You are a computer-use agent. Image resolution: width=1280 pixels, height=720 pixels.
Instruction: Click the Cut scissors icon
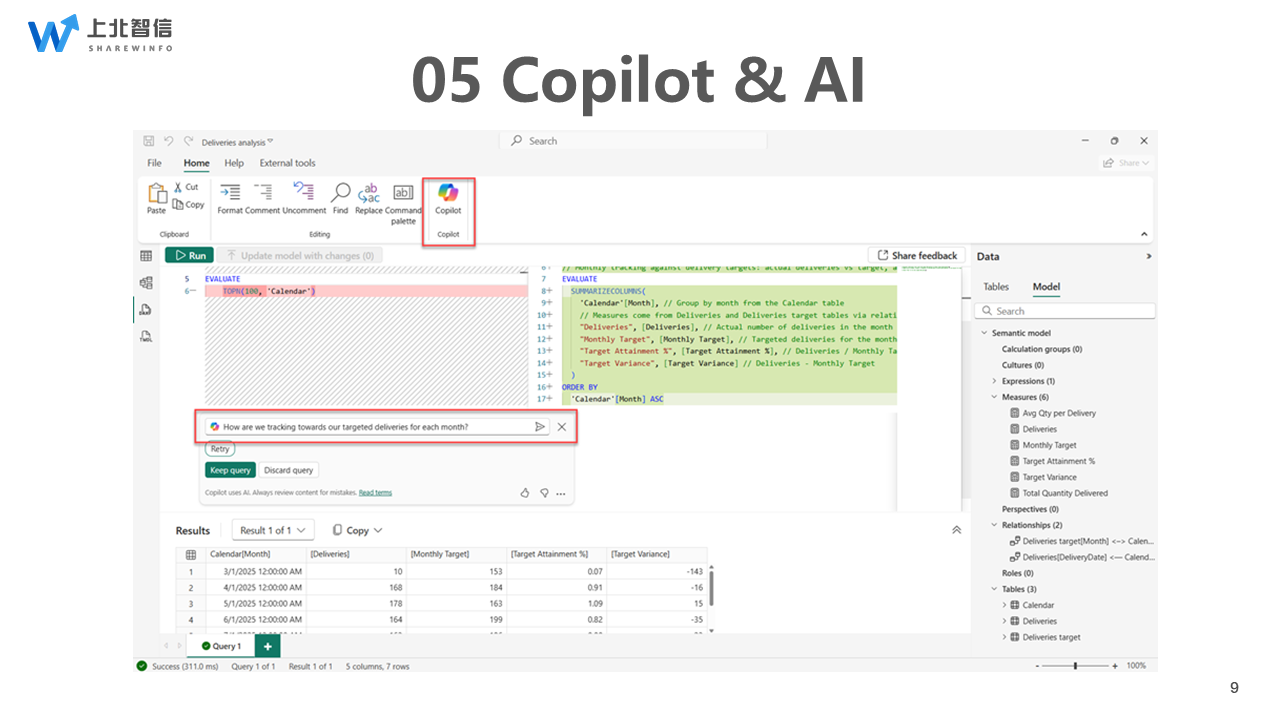coord(178,187)
